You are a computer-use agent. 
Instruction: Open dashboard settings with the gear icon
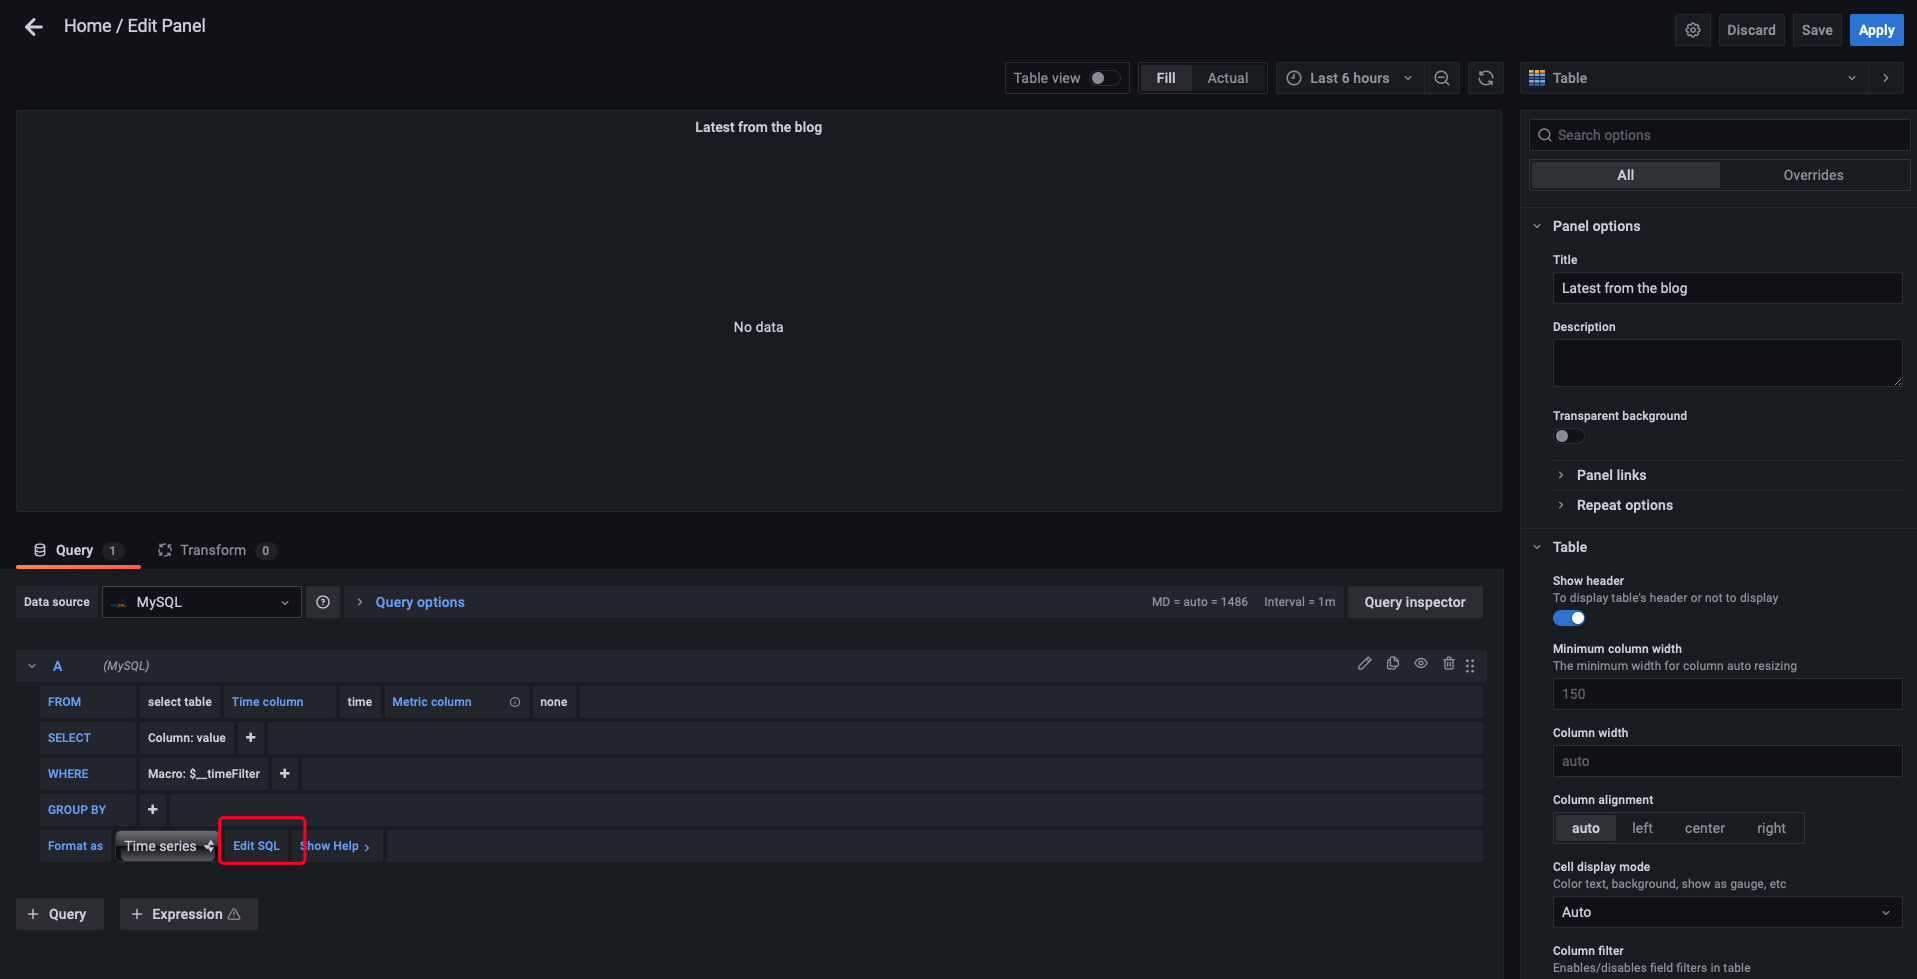(x=1692, y=29)
